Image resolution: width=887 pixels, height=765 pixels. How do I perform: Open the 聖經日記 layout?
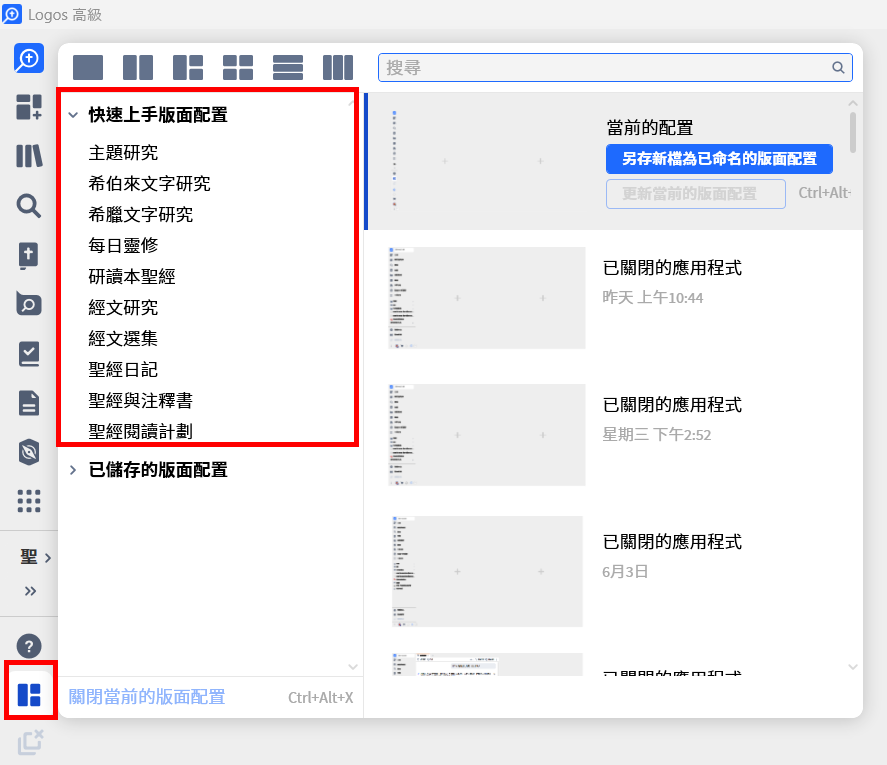tap(123, 369)
